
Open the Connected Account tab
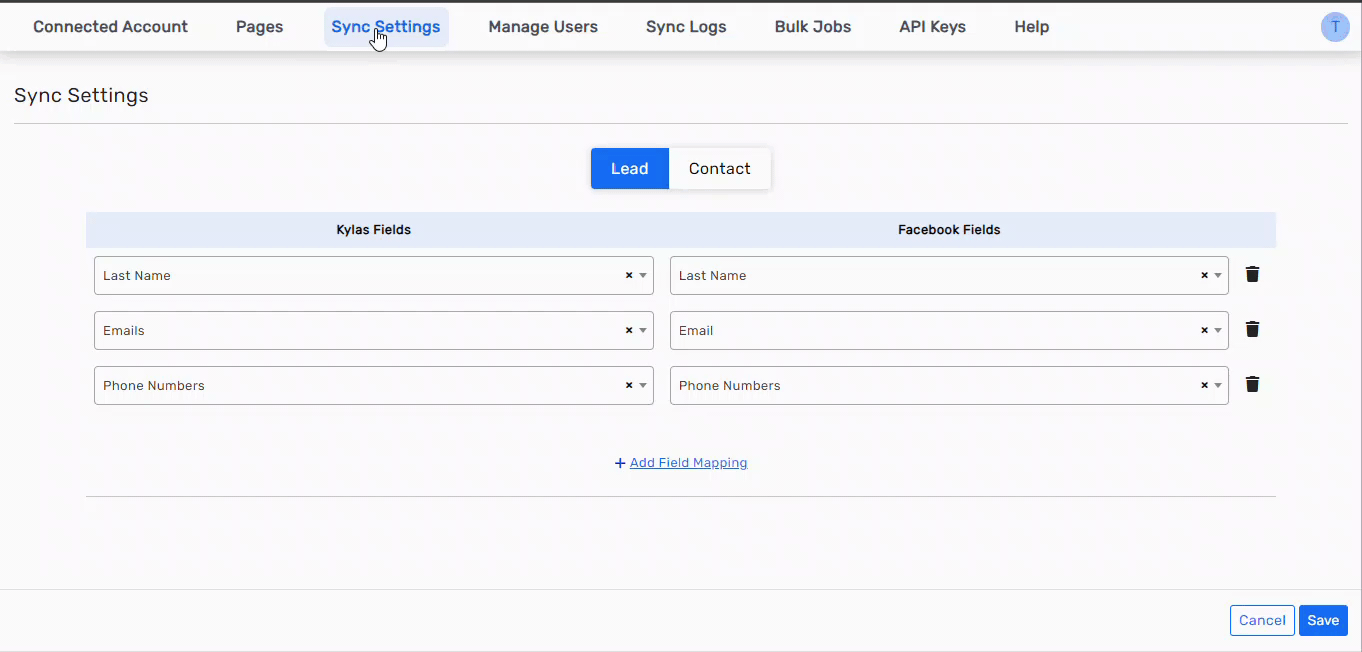tap(110, 27)
